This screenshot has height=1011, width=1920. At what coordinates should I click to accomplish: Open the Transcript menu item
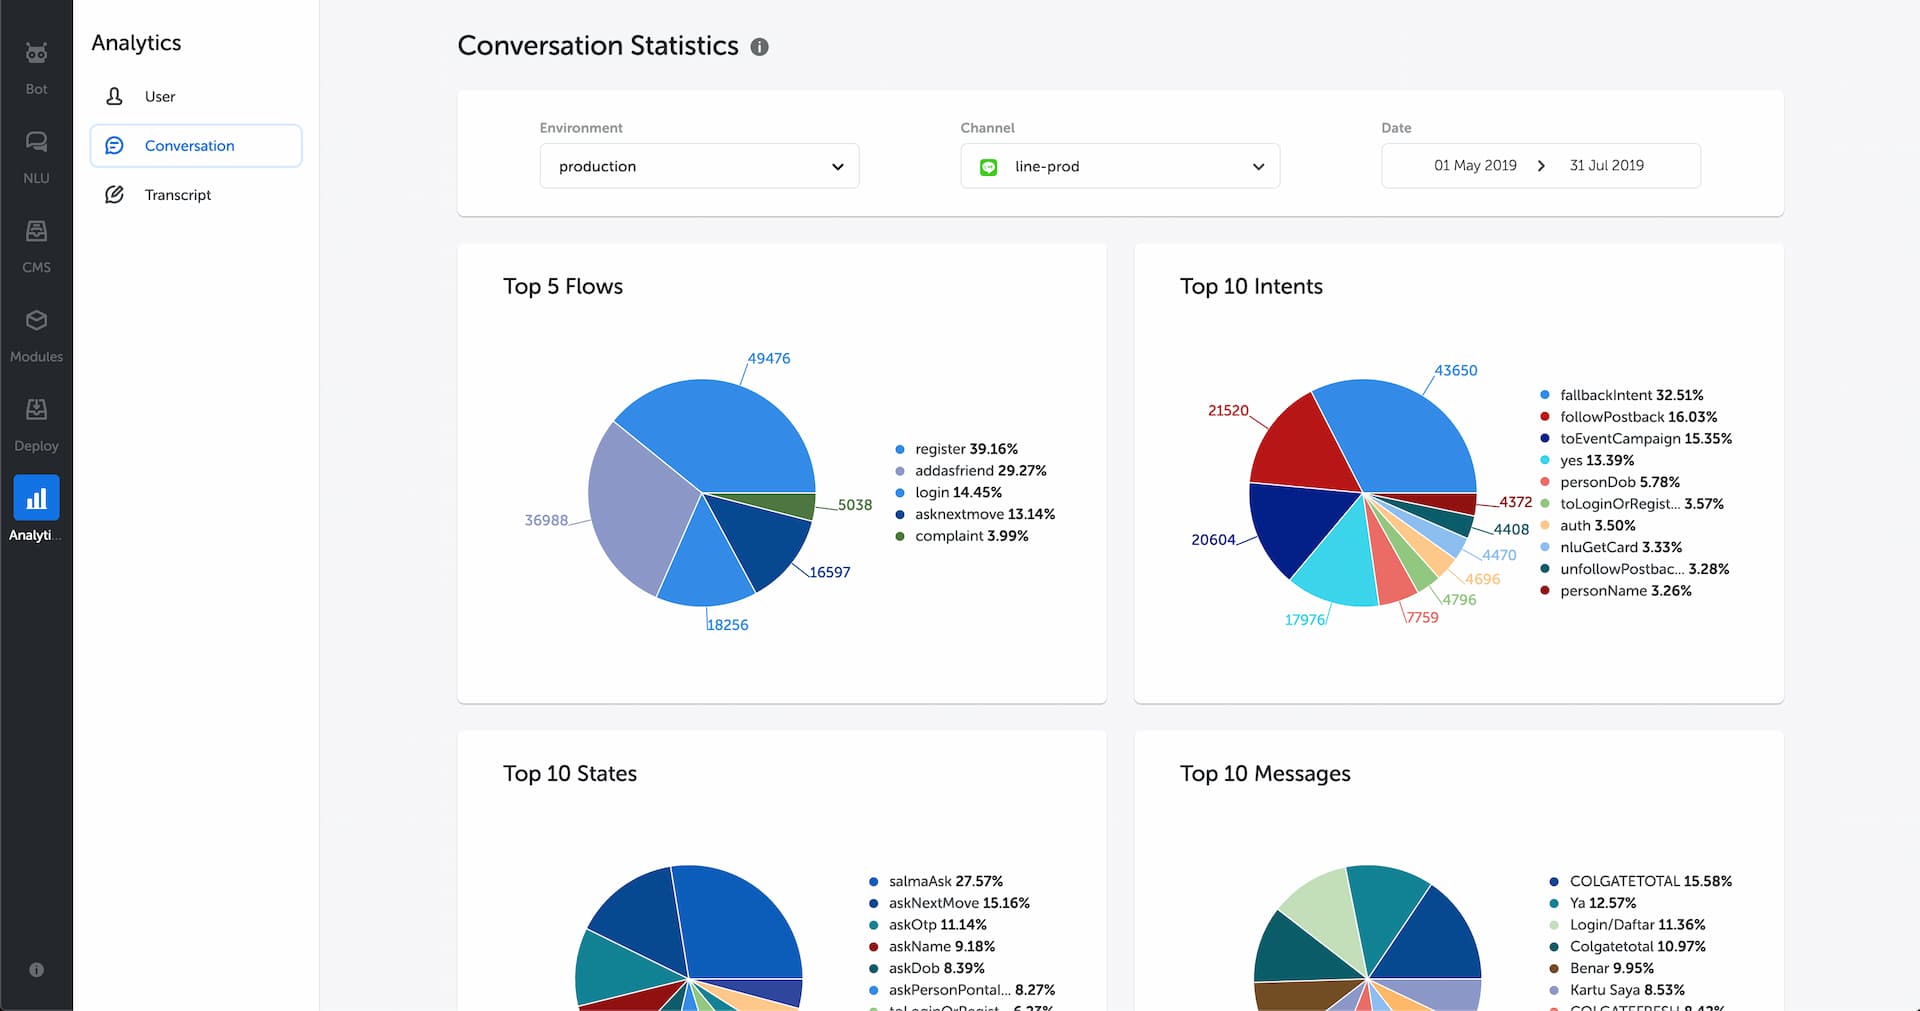click(196, 194)
